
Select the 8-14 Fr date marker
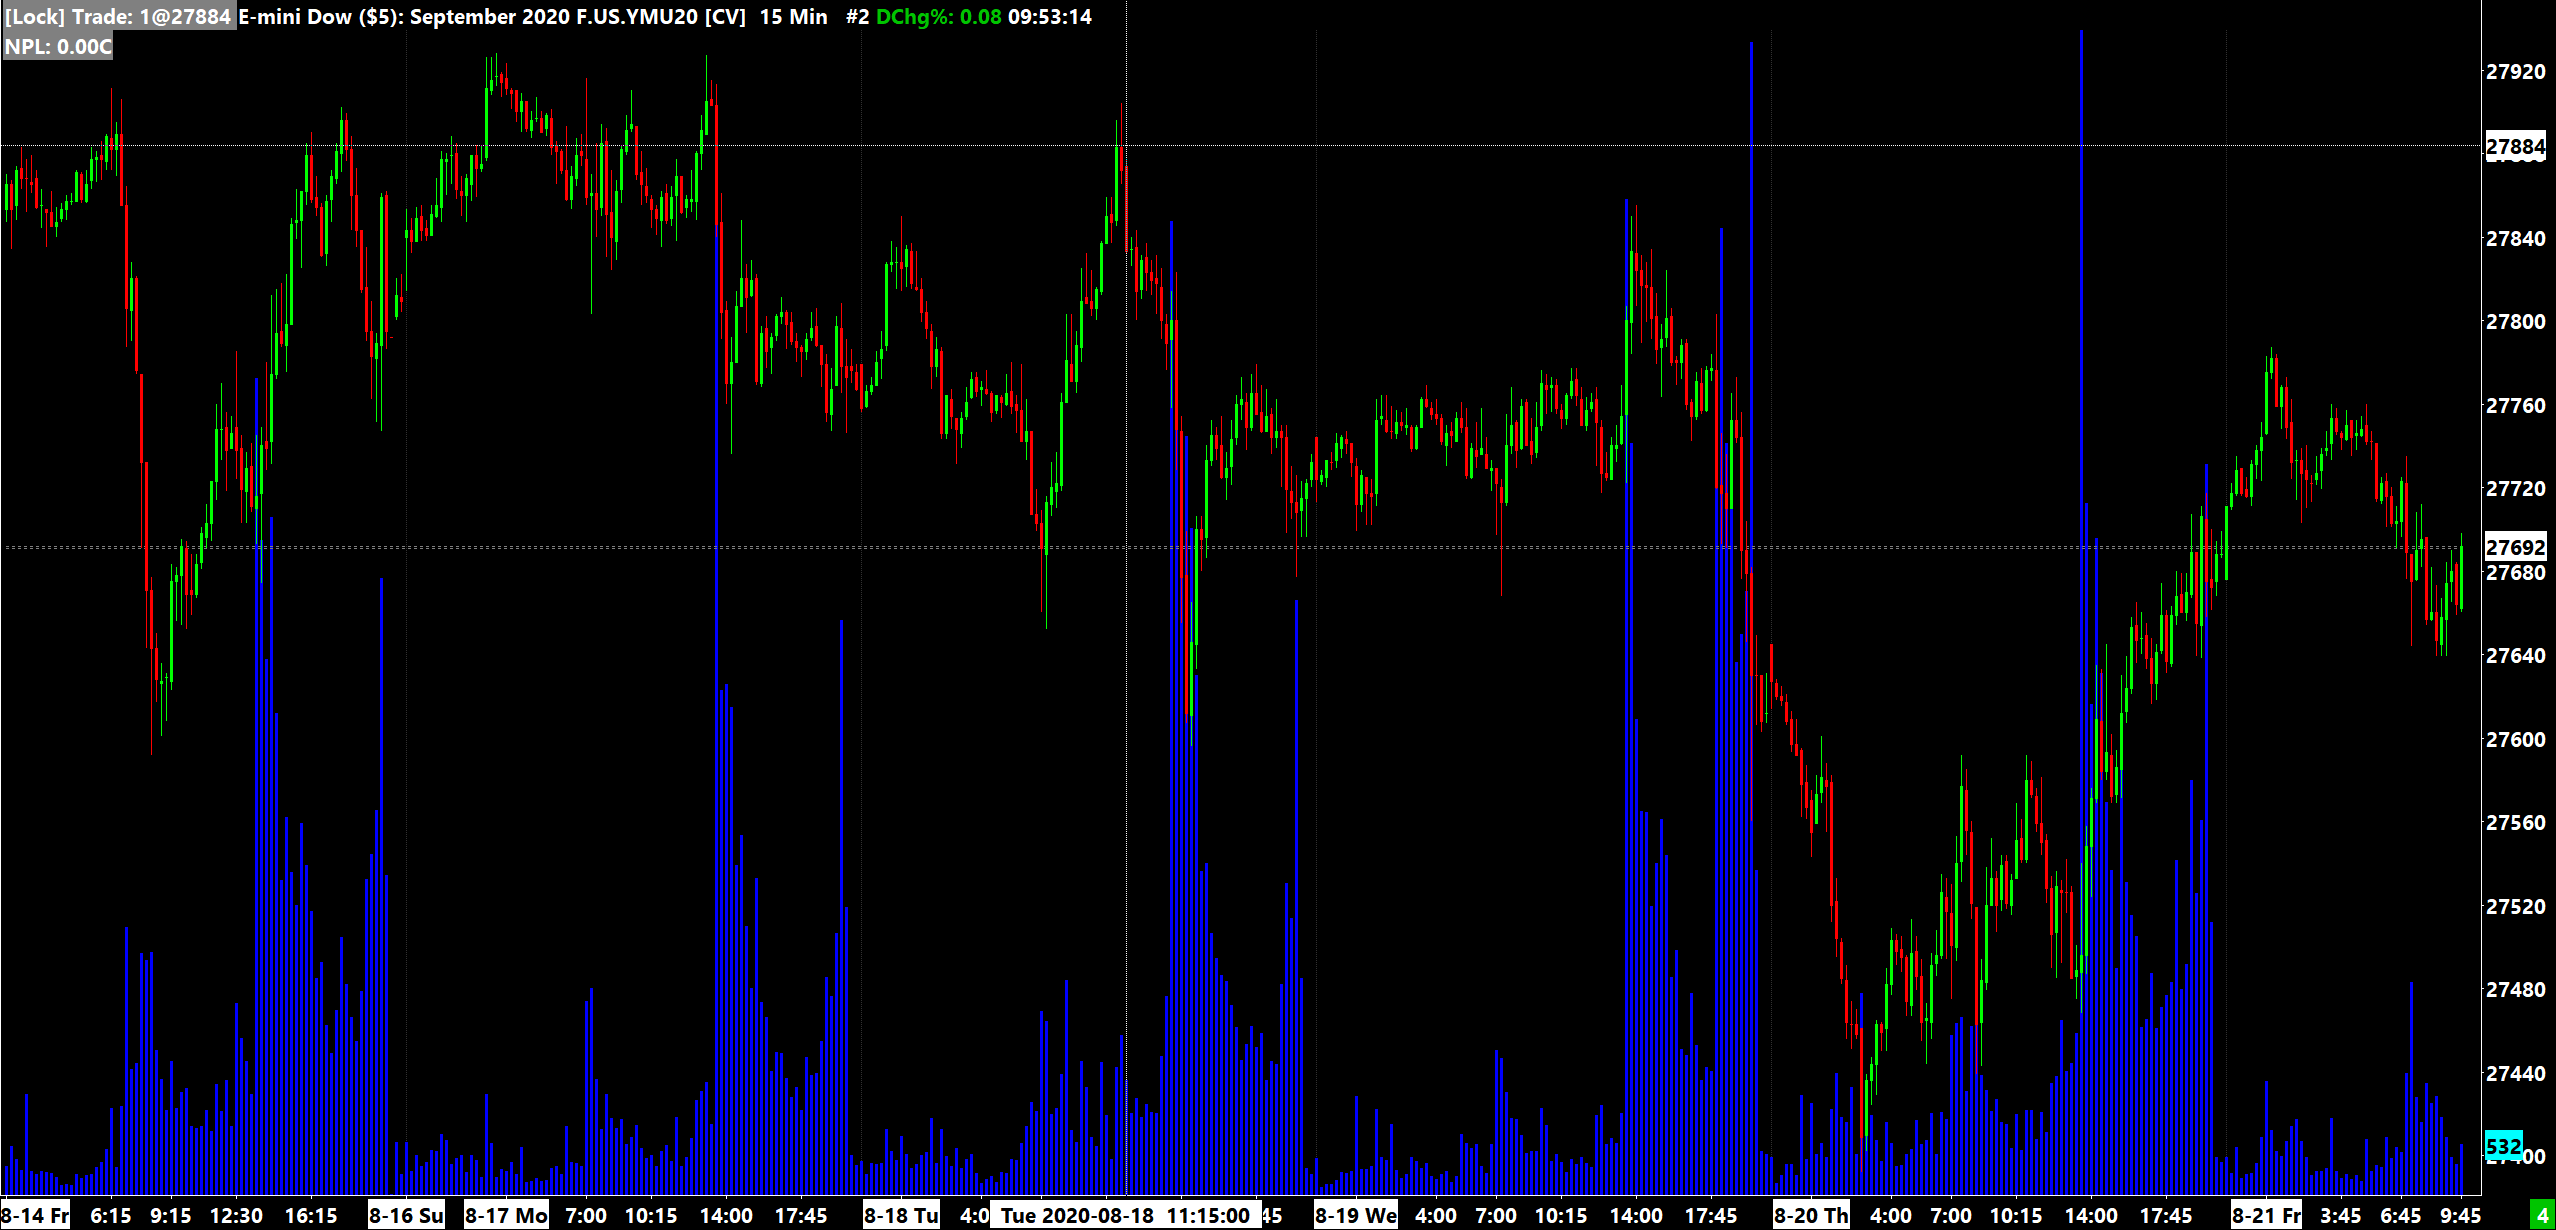(x=36, y=1215)
